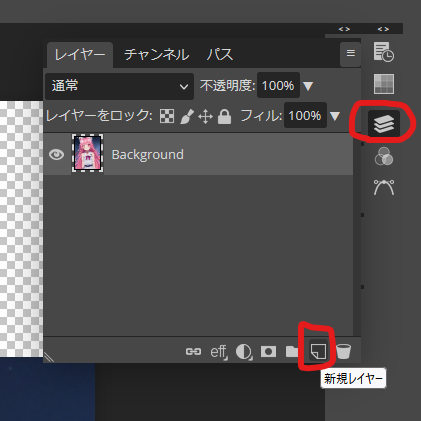Click the link layers icon
Viewport: 421px width, 421px height.
[x=193, y=351]
